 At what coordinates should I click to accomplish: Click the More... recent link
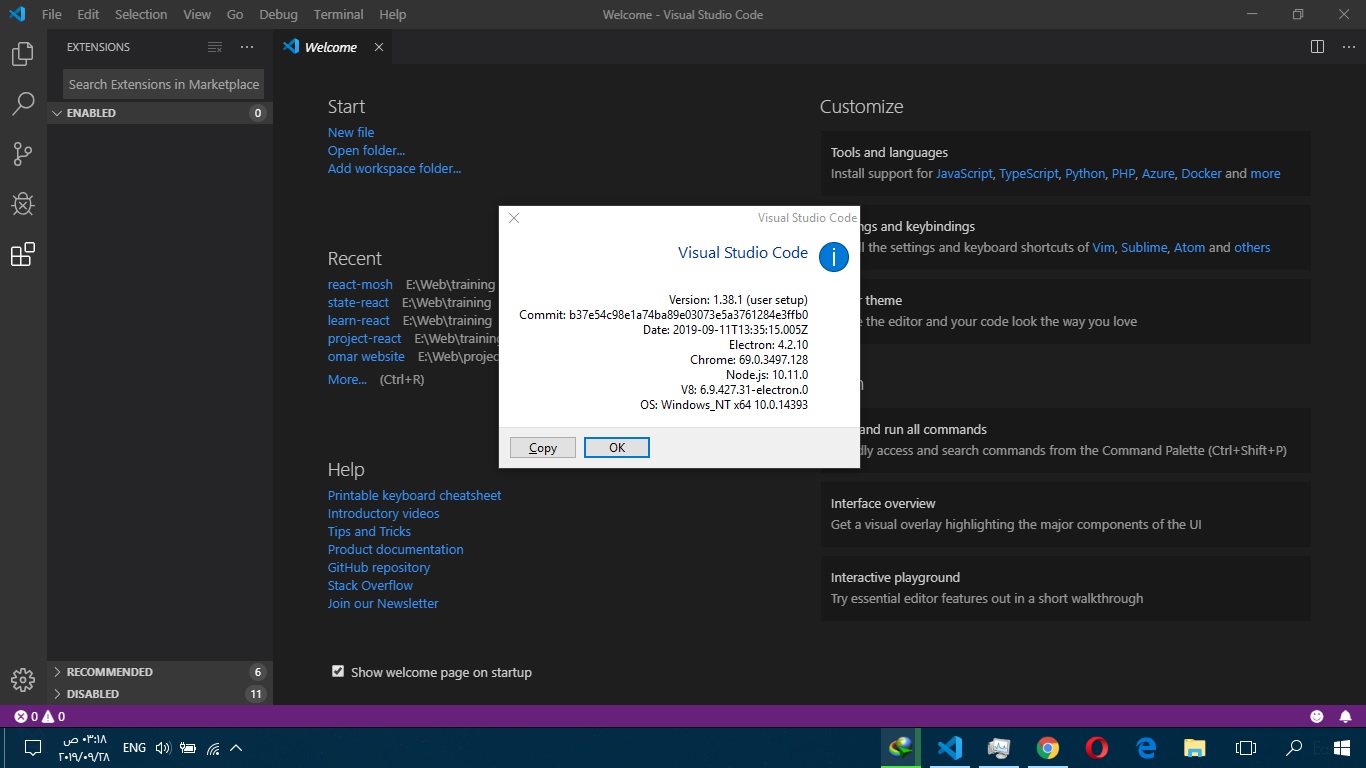pos(347,379)
